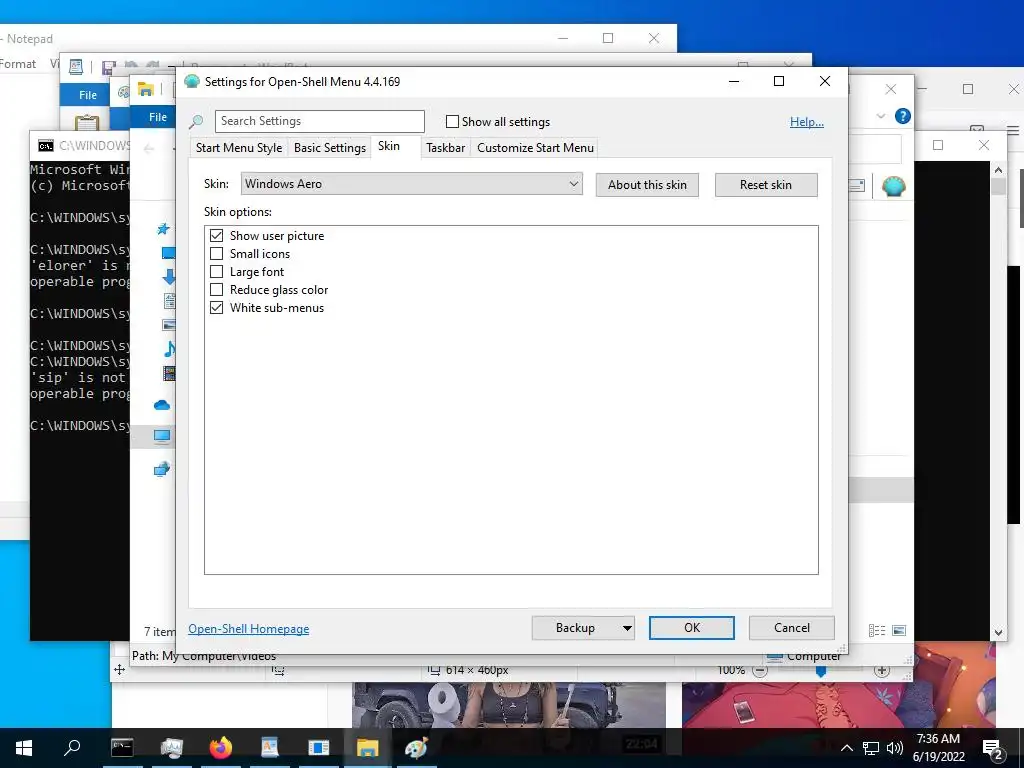Open the Windows Start menu
The width and height of the screenshot is (1024, 768).
tap(24, 748)
